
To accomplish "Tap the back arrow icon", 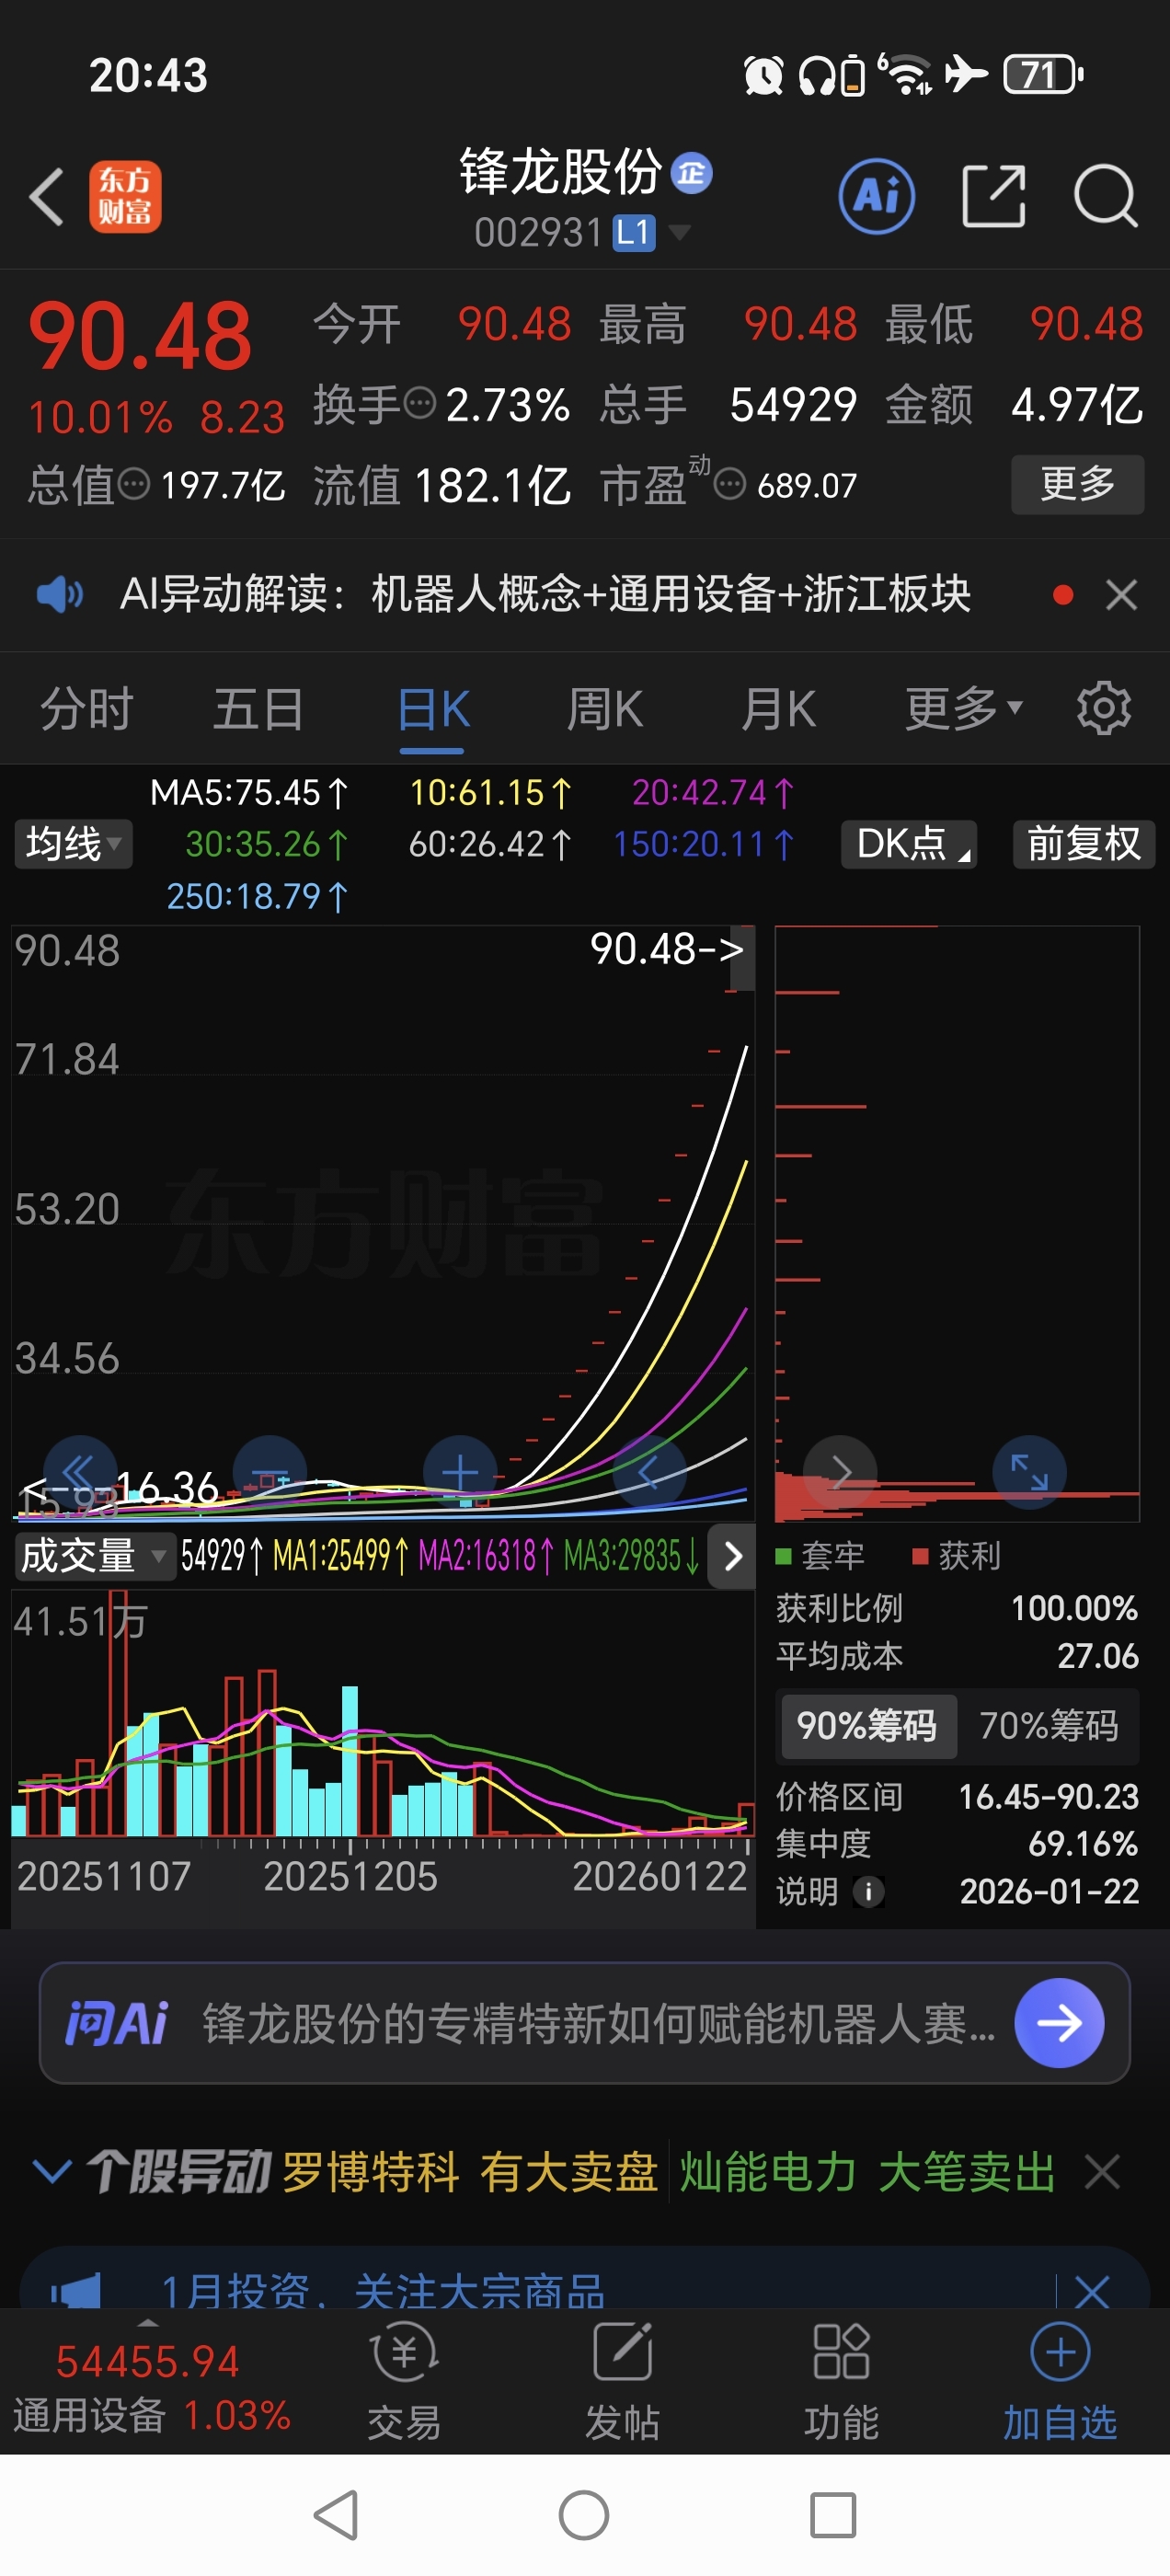I will pos(47,197).
